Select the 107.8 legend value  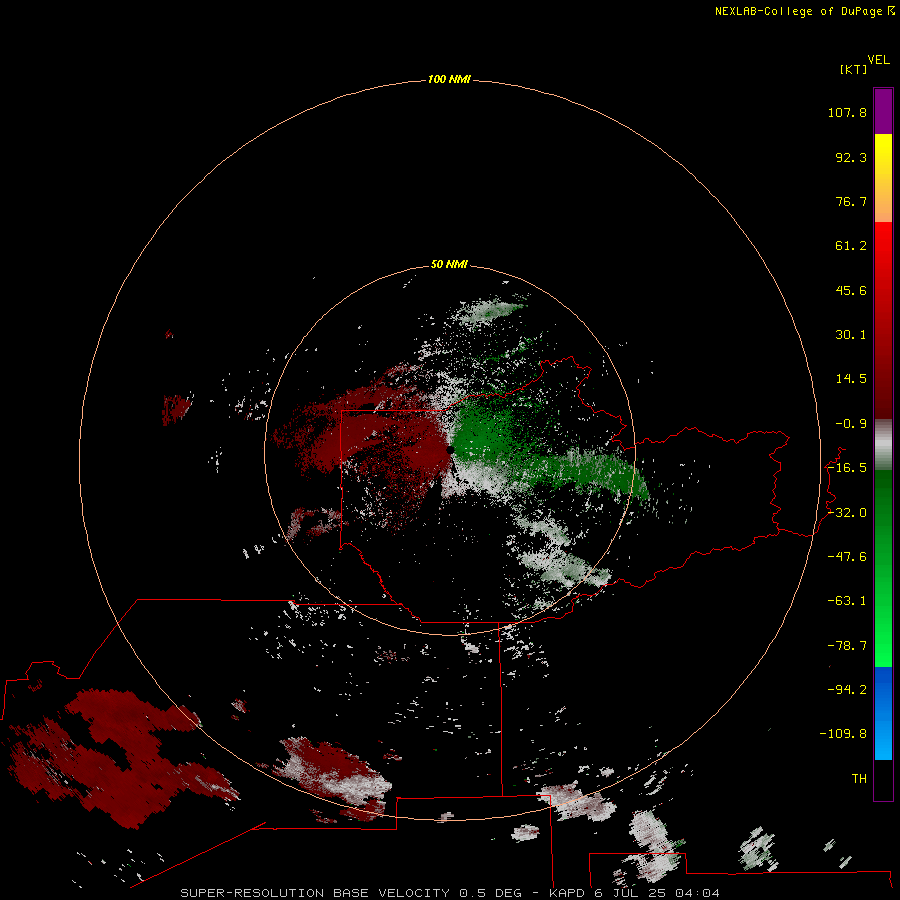point(847,112)
